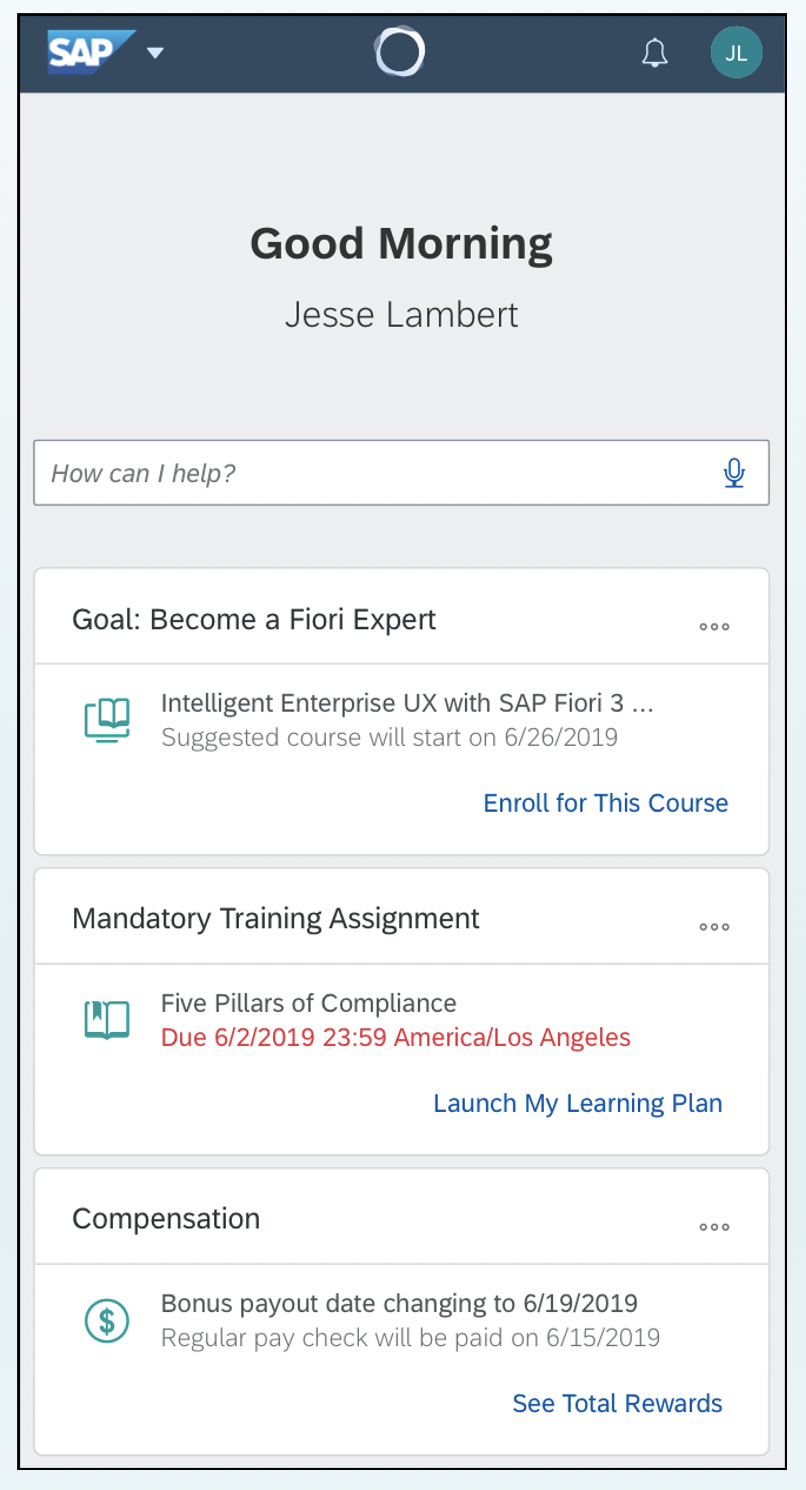The image size is (806, 1490).
Task: Click the How can I help field
Action: 380,473
